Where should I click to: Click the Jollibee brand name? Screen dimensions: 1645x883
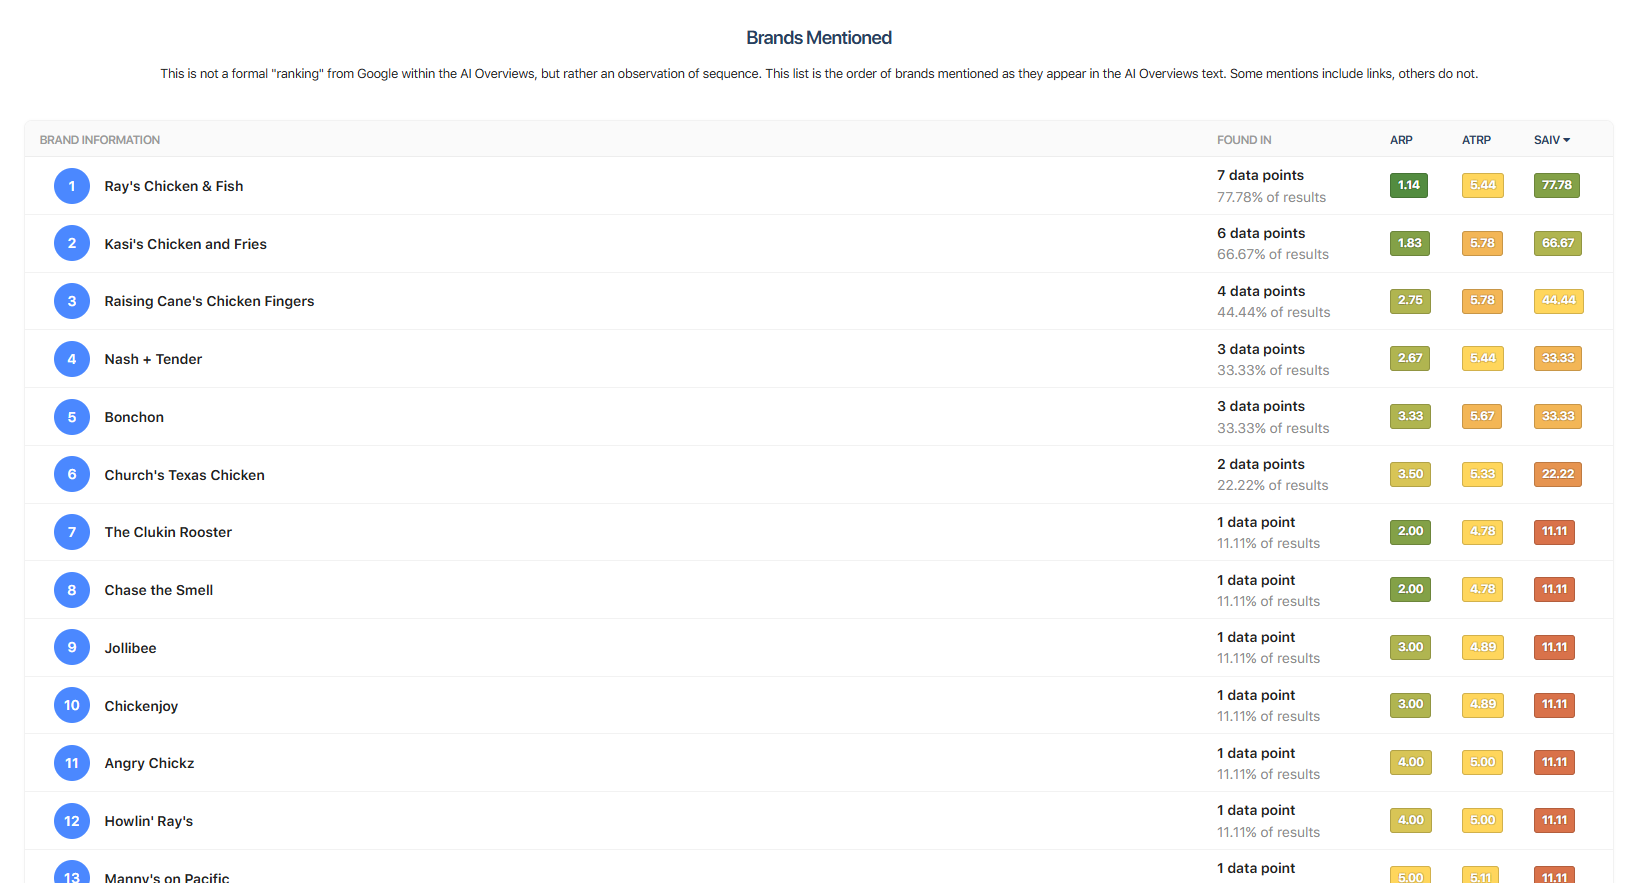click(131, 648)
